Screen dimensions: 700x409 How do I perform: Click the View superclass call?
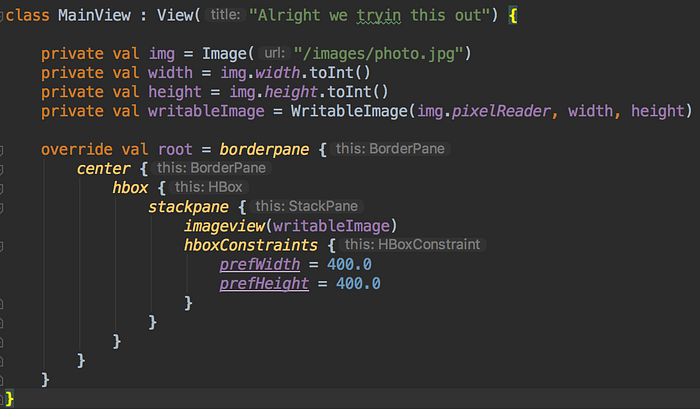174,16
